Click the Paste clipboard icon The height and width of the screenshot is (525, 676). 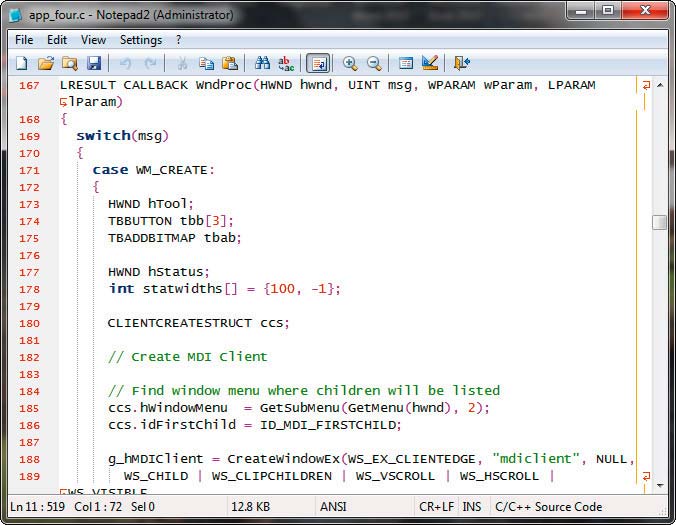[x=230, y=63]
